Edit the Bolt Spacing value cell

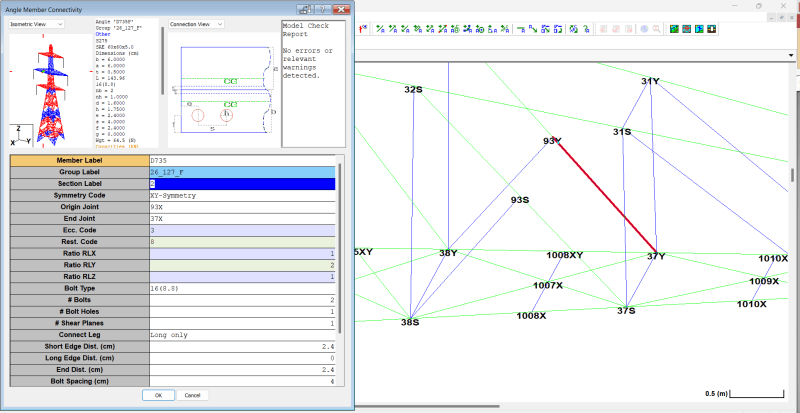pyautogui.click(x=242, y=381)
